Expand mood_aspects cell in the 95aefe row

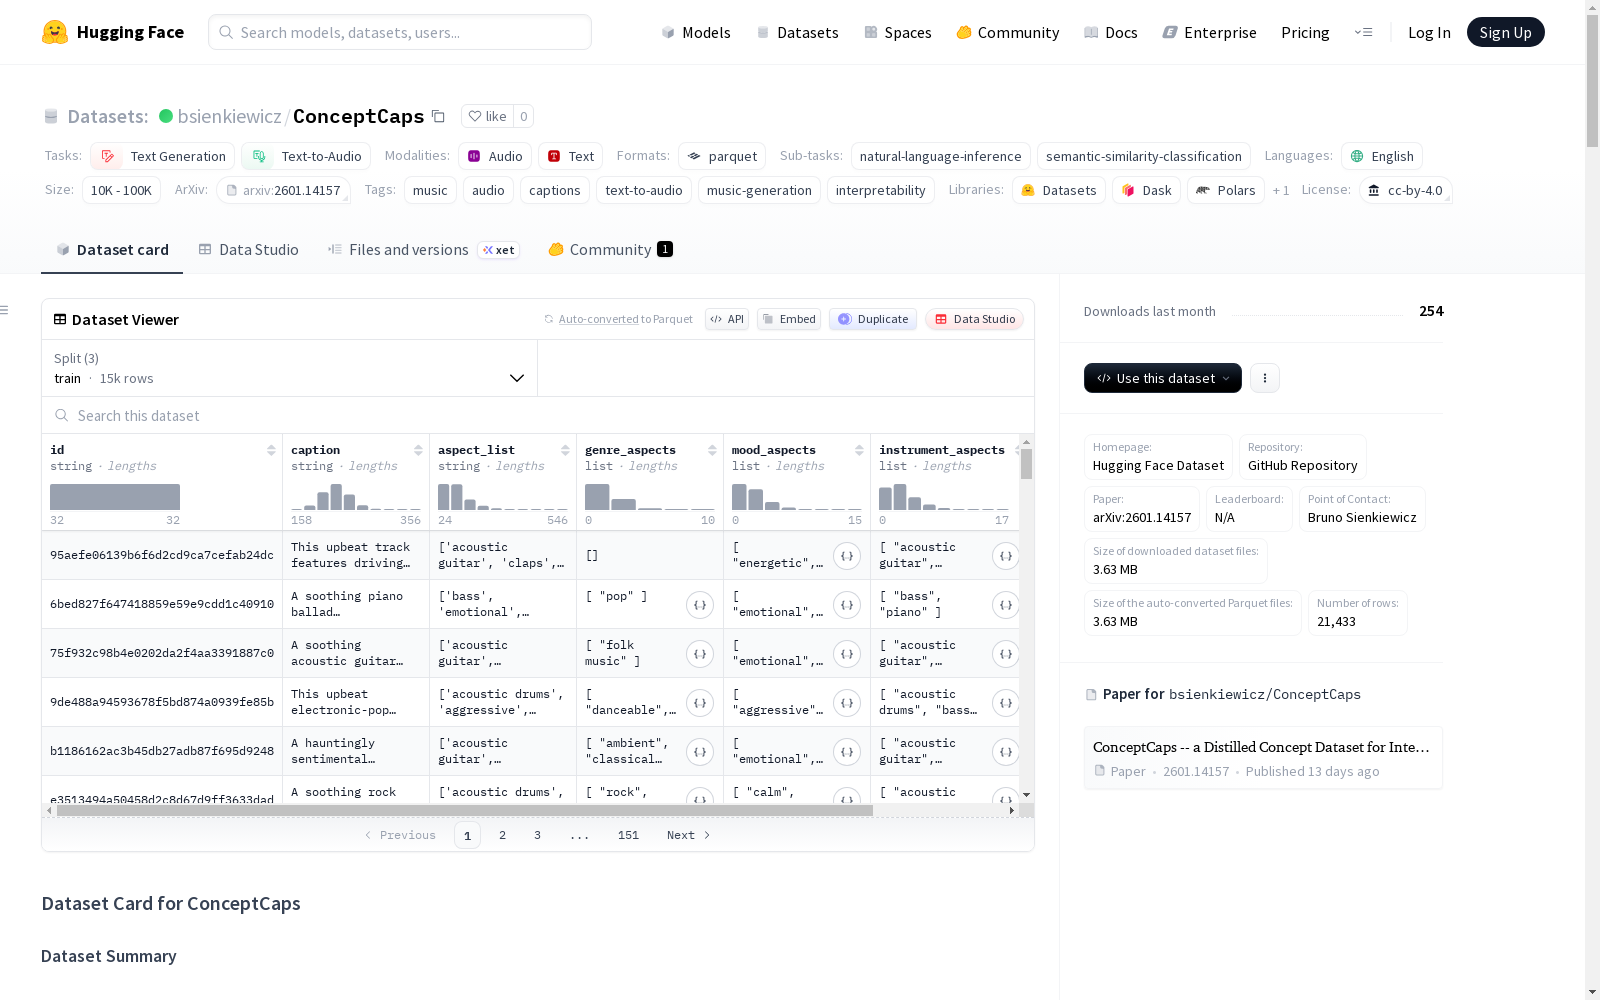[847, 556]
